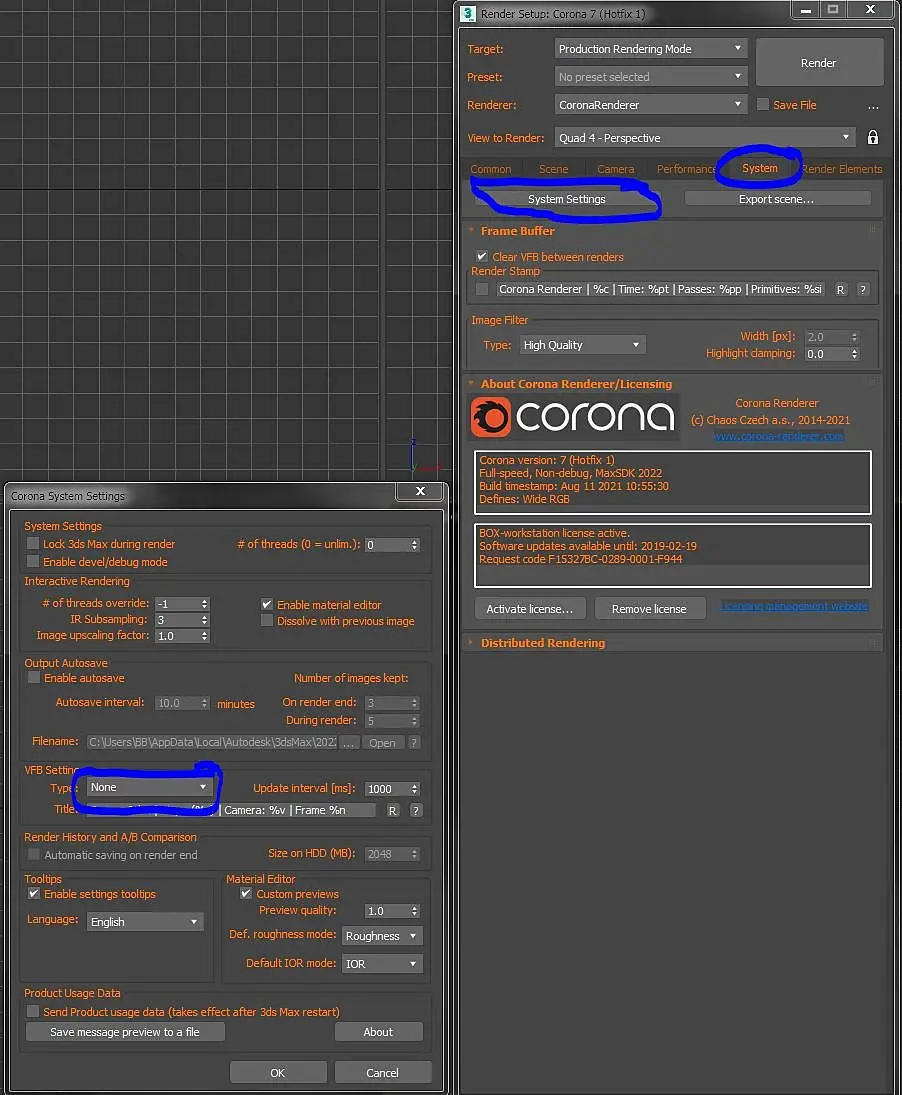This screenshot has height=1095, width=902.
Task: Switch to the Camera tab
Action: tap(615, 169)
